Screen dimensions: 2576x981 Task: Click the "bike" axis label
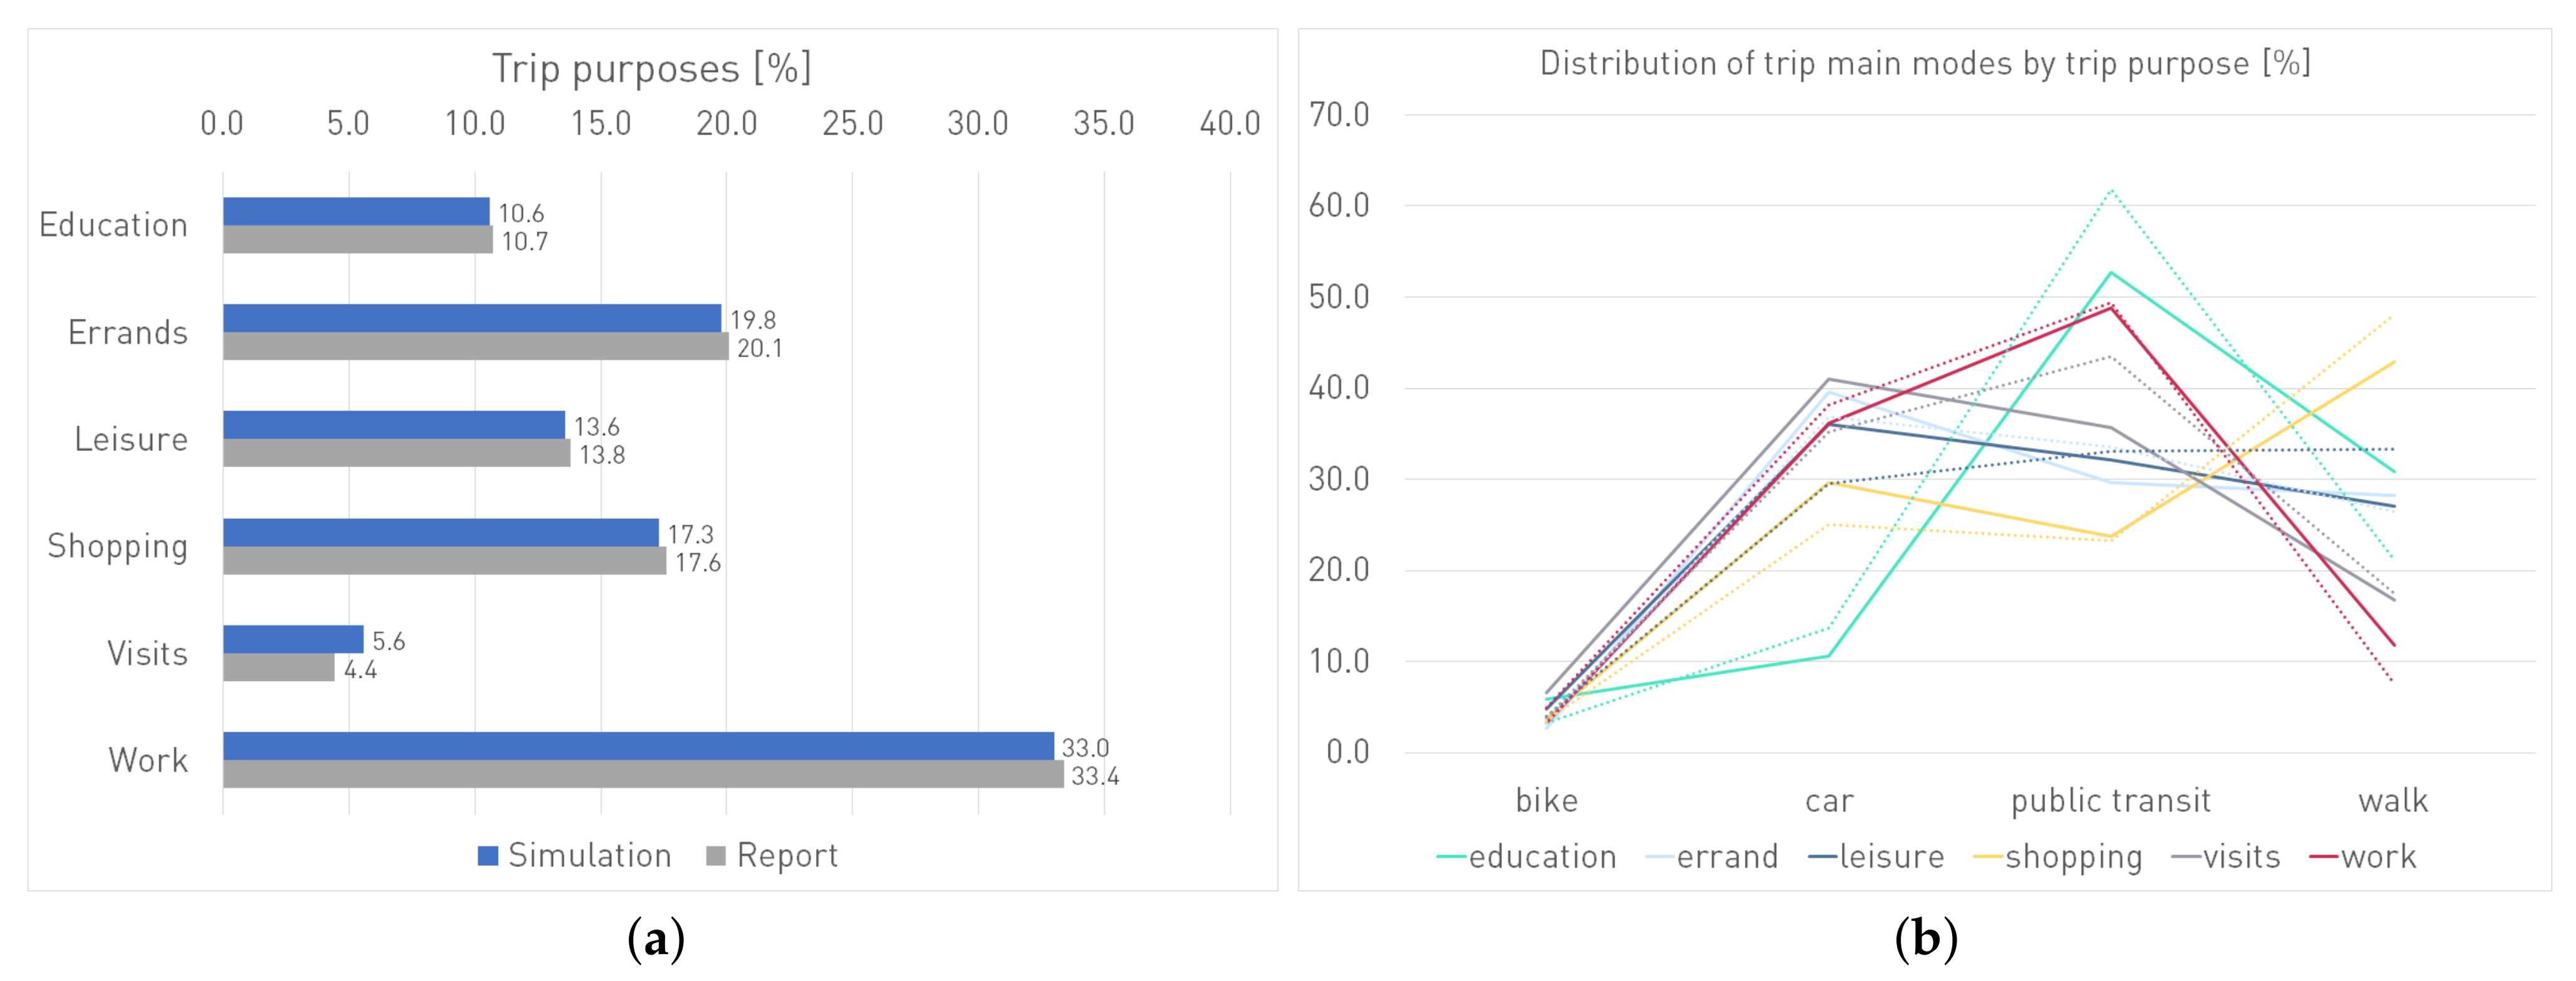(x=1546, y=800)
